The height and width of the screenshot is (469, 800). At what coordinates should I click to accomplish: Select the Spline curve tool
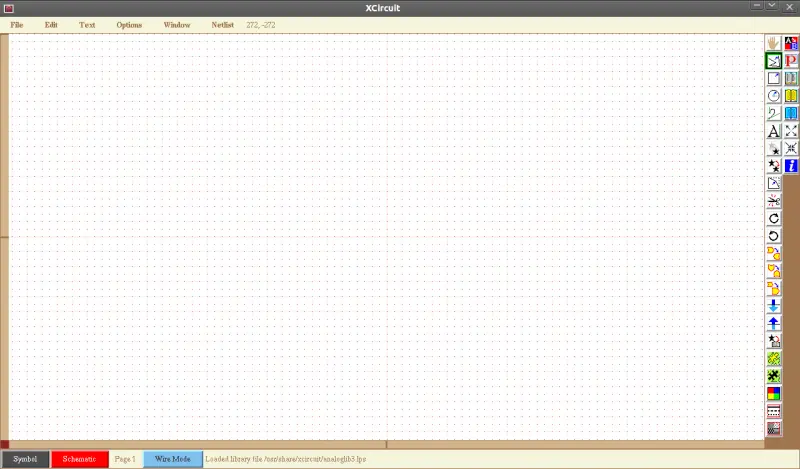point(773,113)
